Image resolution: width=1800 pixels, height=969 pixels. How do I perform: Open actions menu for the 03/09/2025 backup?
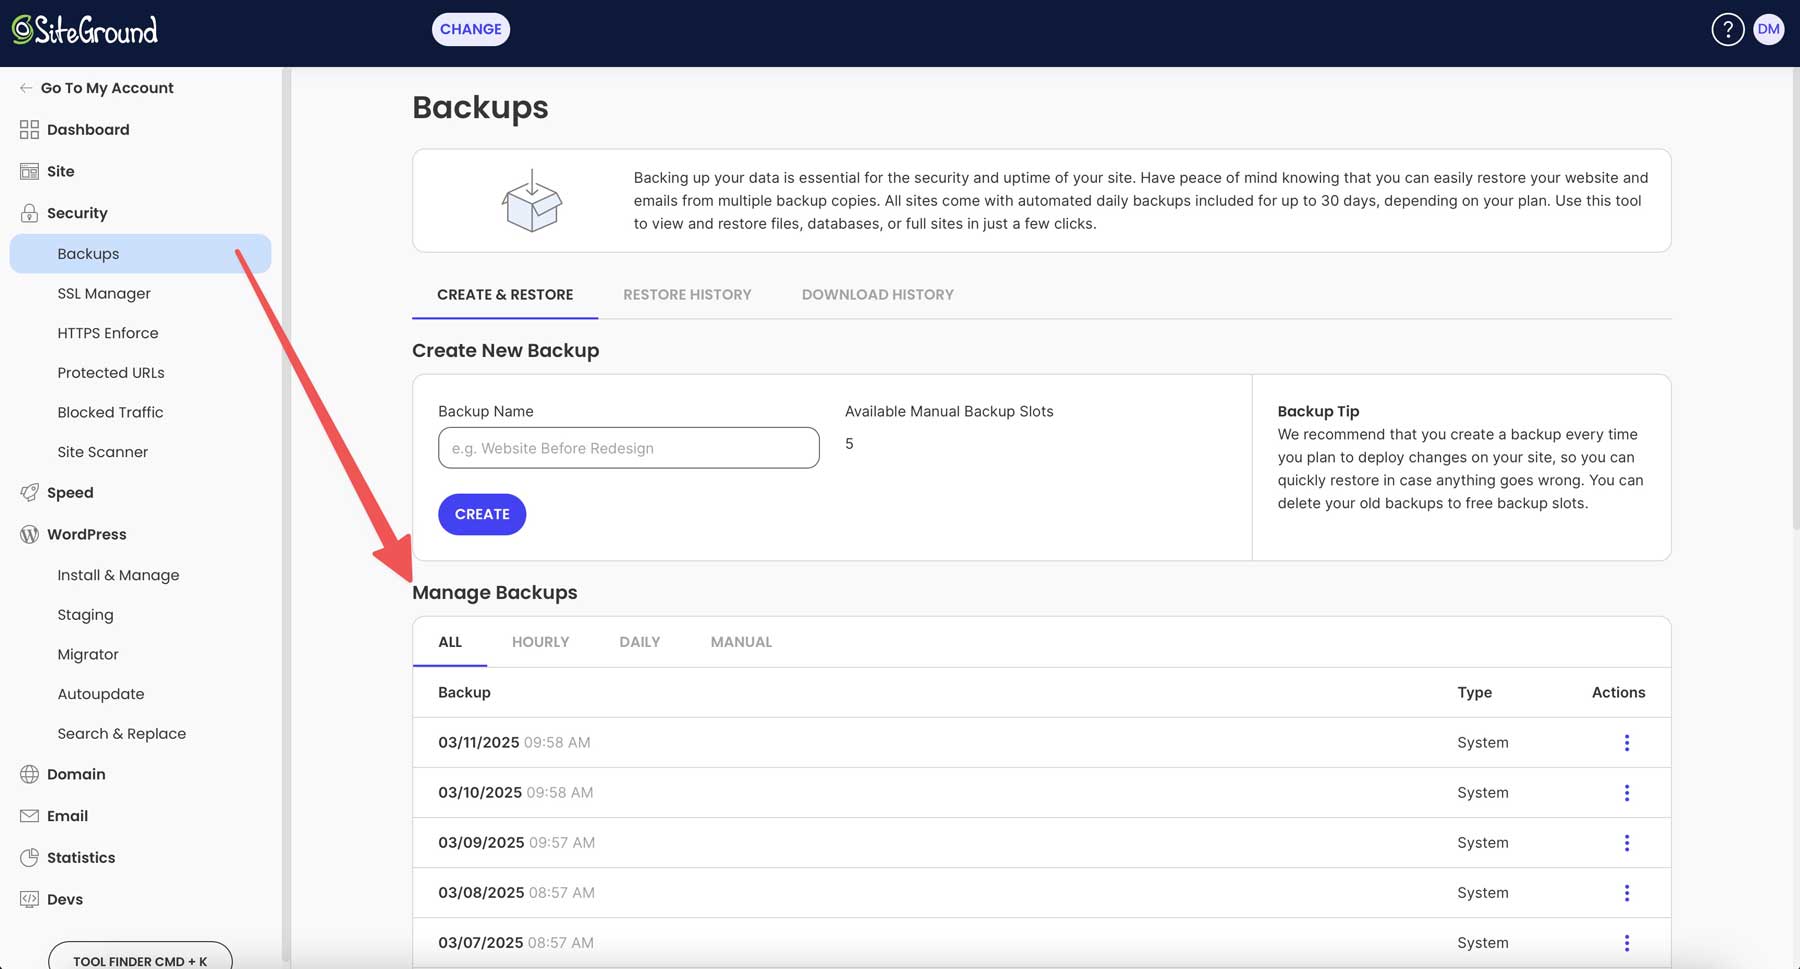click(1627, 842)
